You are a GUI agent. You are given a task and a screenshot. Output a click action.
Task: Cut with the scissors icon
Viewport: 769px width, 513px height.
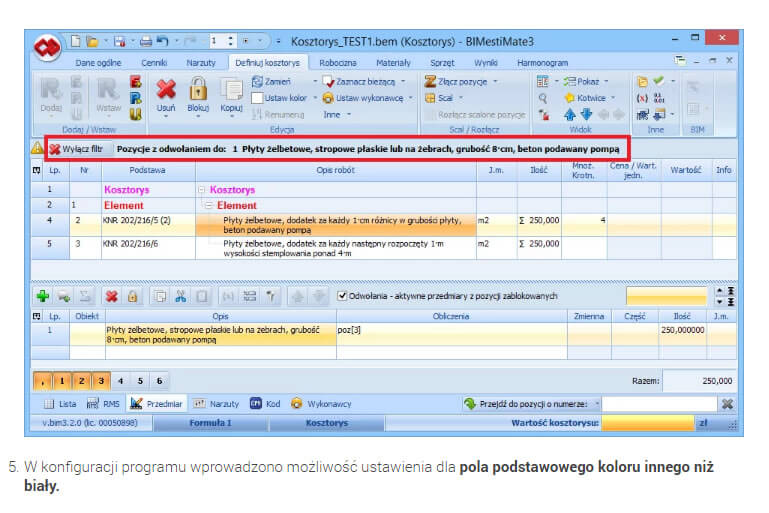click(181, 296)
